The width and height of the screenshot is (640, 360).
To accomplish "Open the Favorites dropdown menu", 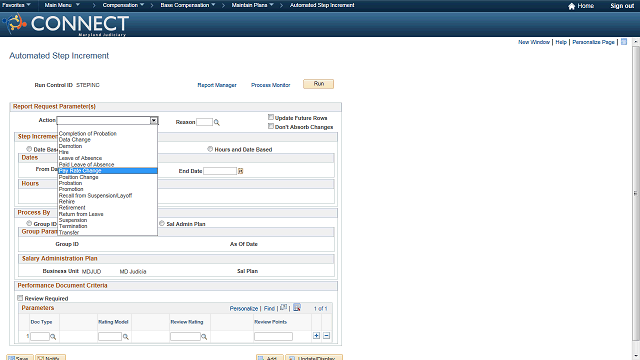I will [16, 5].
